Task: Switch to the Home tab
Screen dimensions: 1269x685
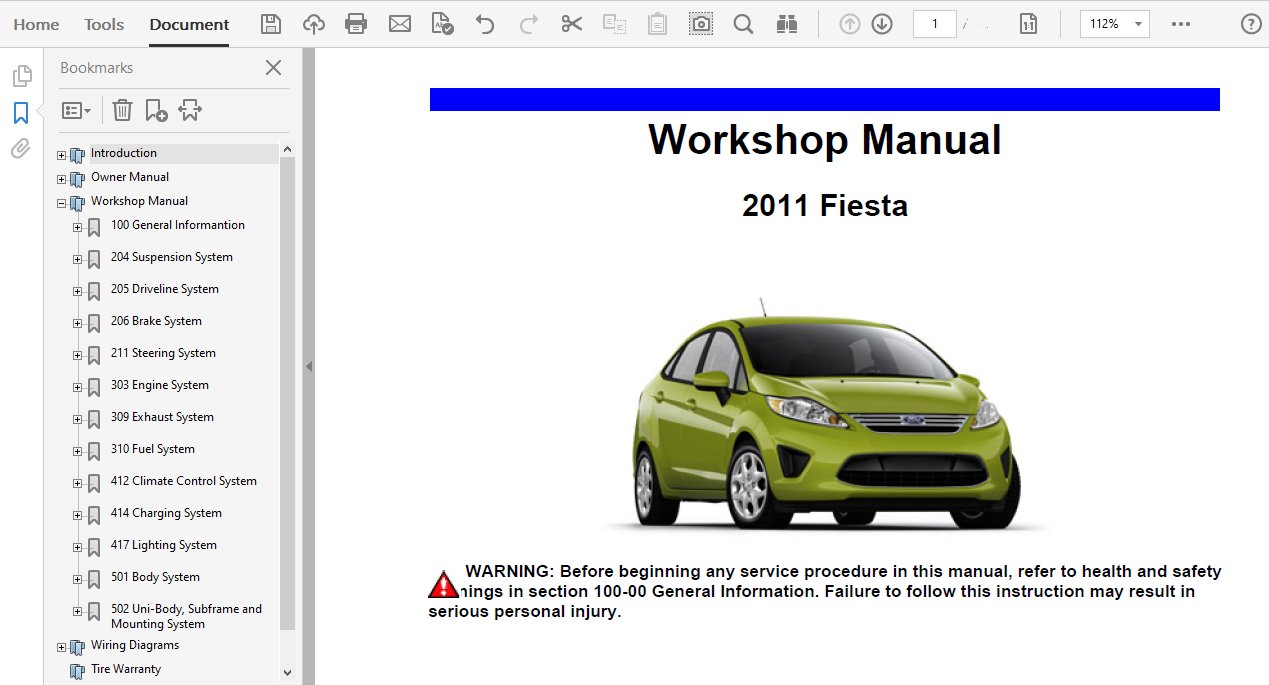Action: coord(36,24)
